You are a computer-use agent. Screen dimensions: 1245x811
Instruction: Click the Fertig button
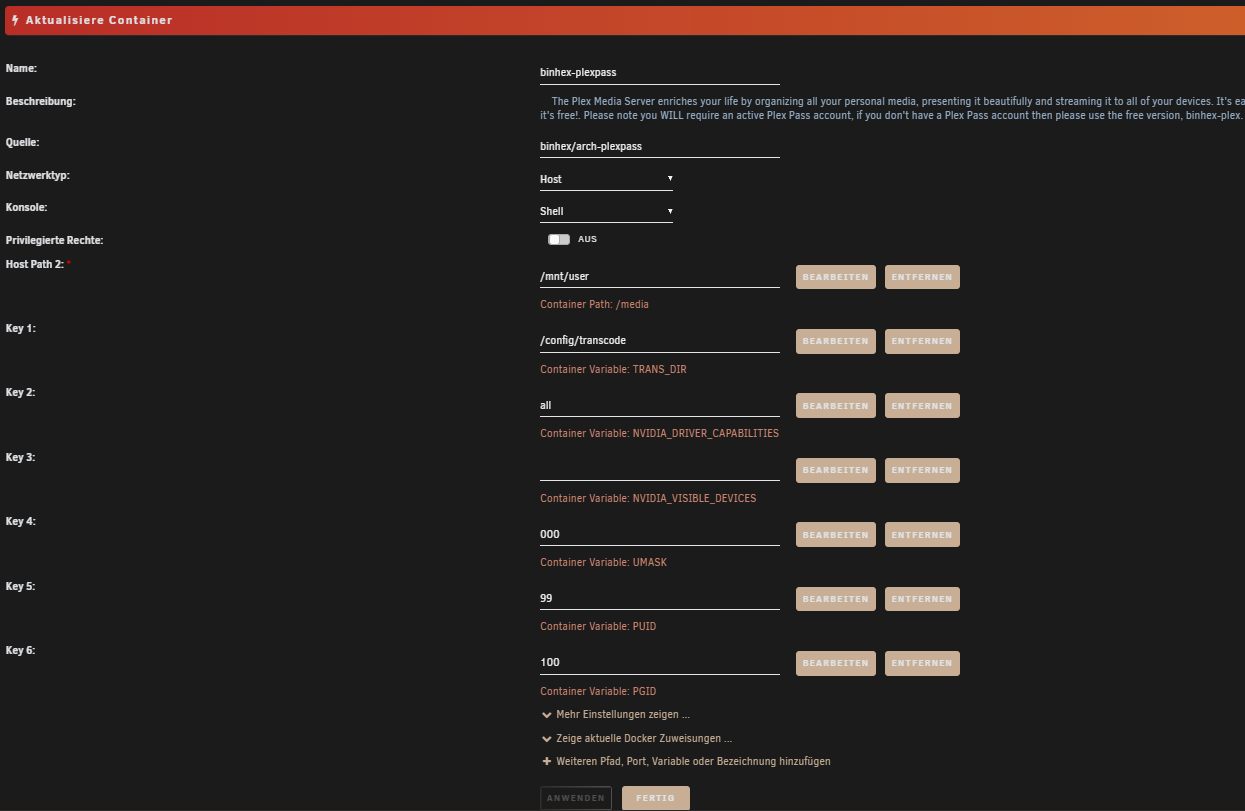pos(656,798)
